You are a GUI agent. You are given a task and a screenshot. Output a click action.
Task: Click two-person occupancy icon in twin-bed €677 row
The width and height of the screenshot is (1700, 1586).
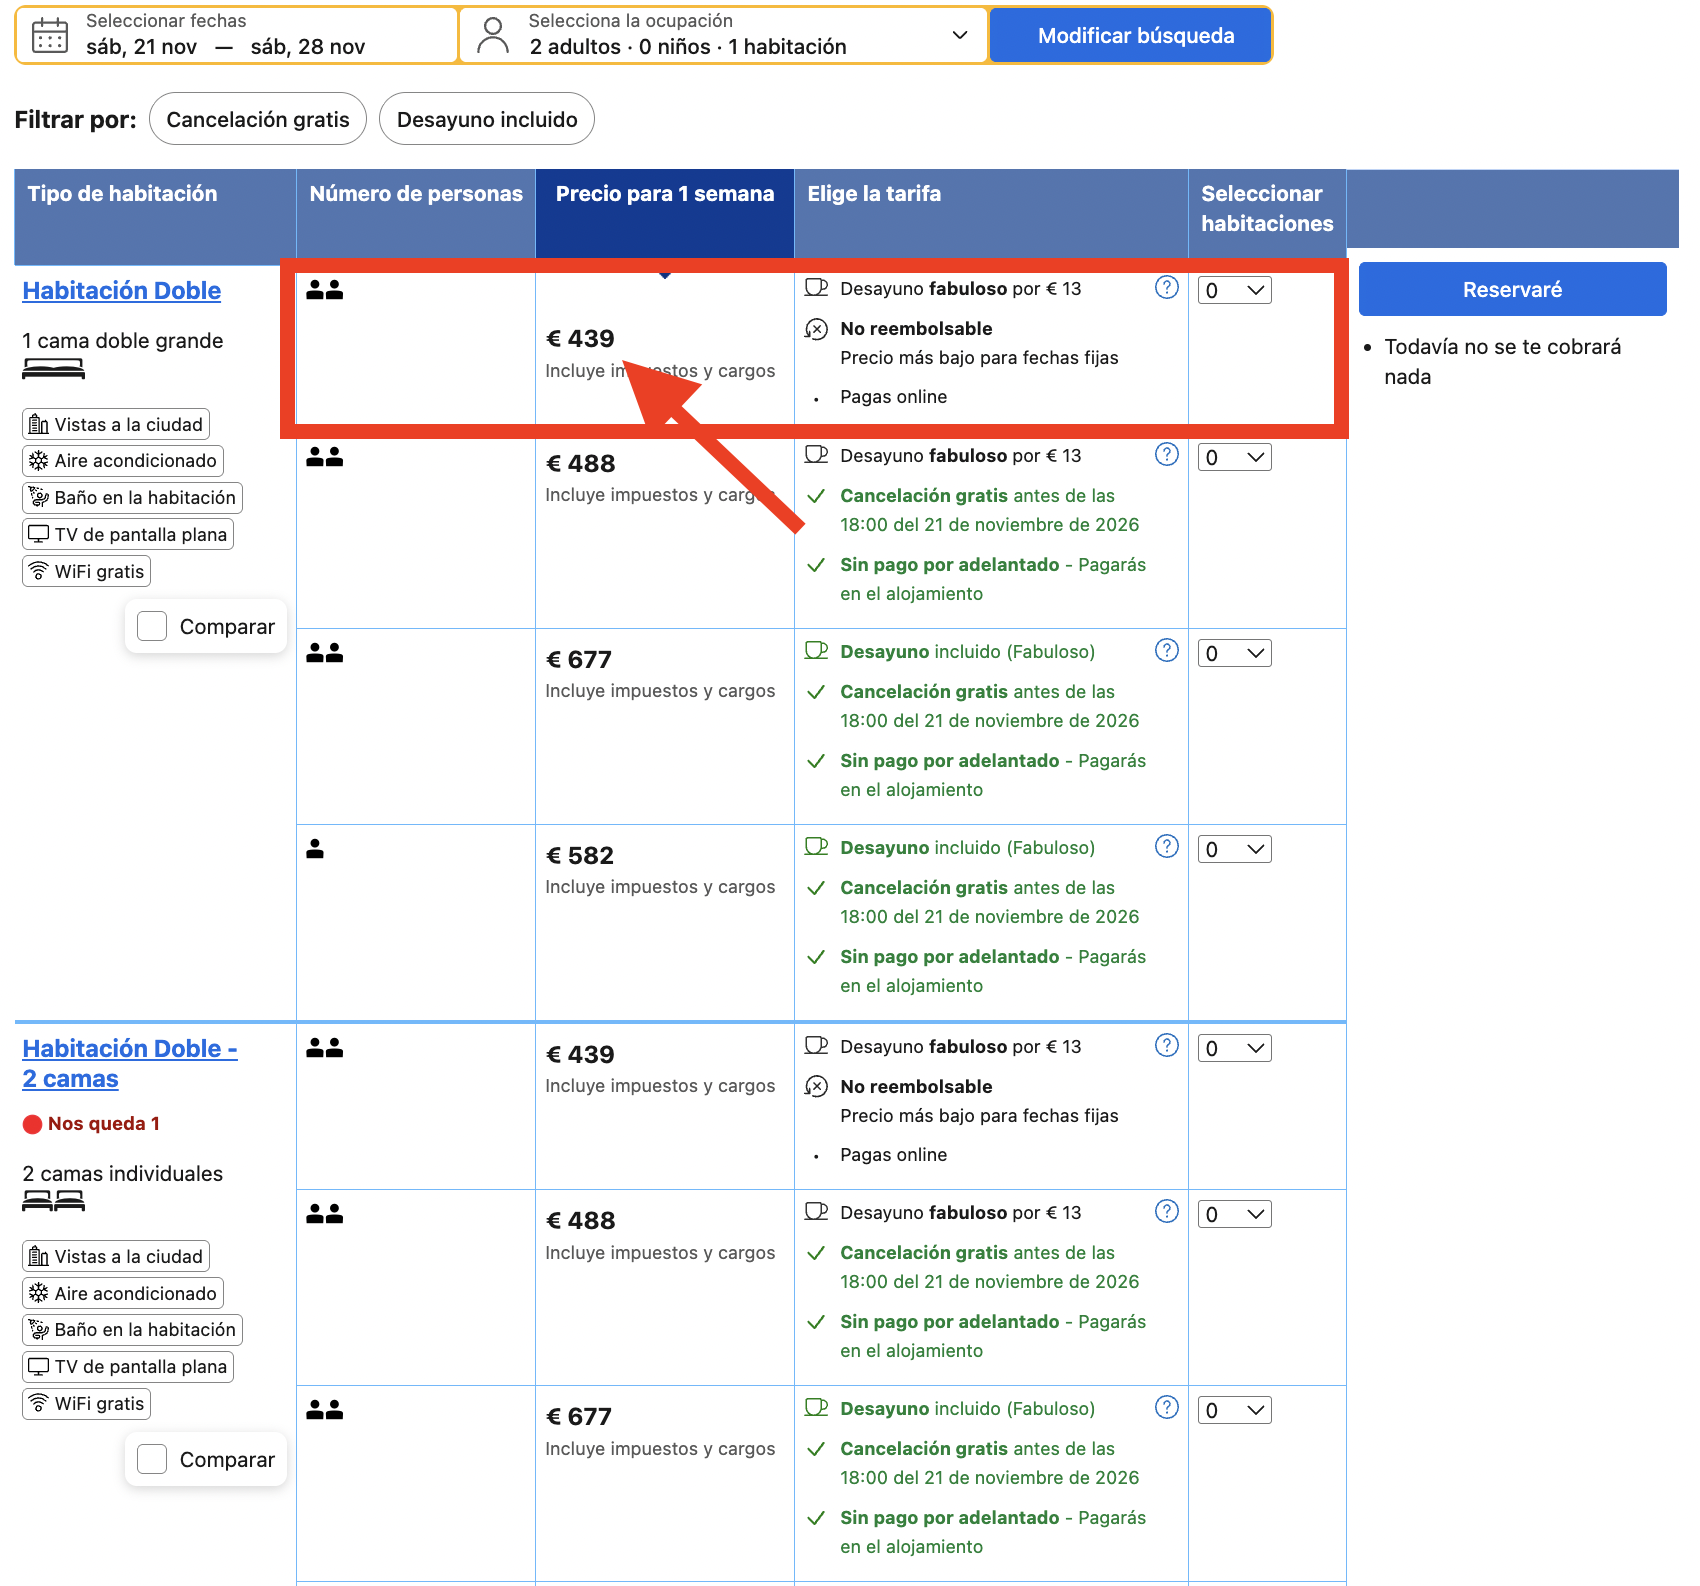(325, 1410)
